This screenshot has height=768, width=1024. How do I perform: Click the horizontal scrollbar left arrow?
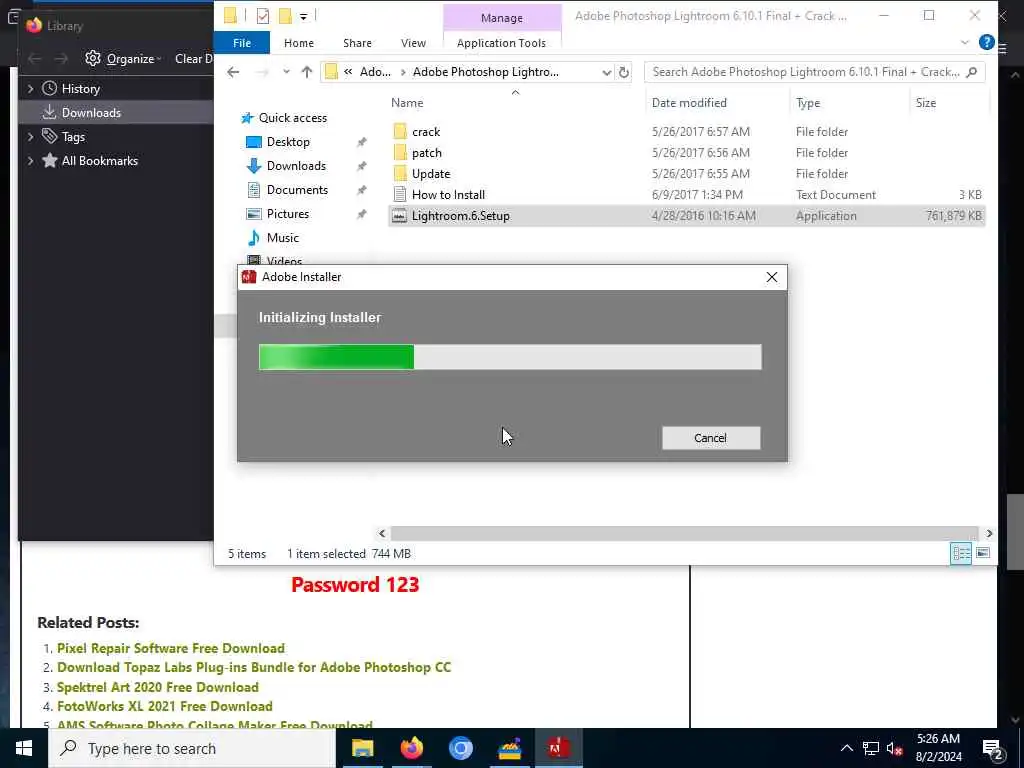click(382, 534)
